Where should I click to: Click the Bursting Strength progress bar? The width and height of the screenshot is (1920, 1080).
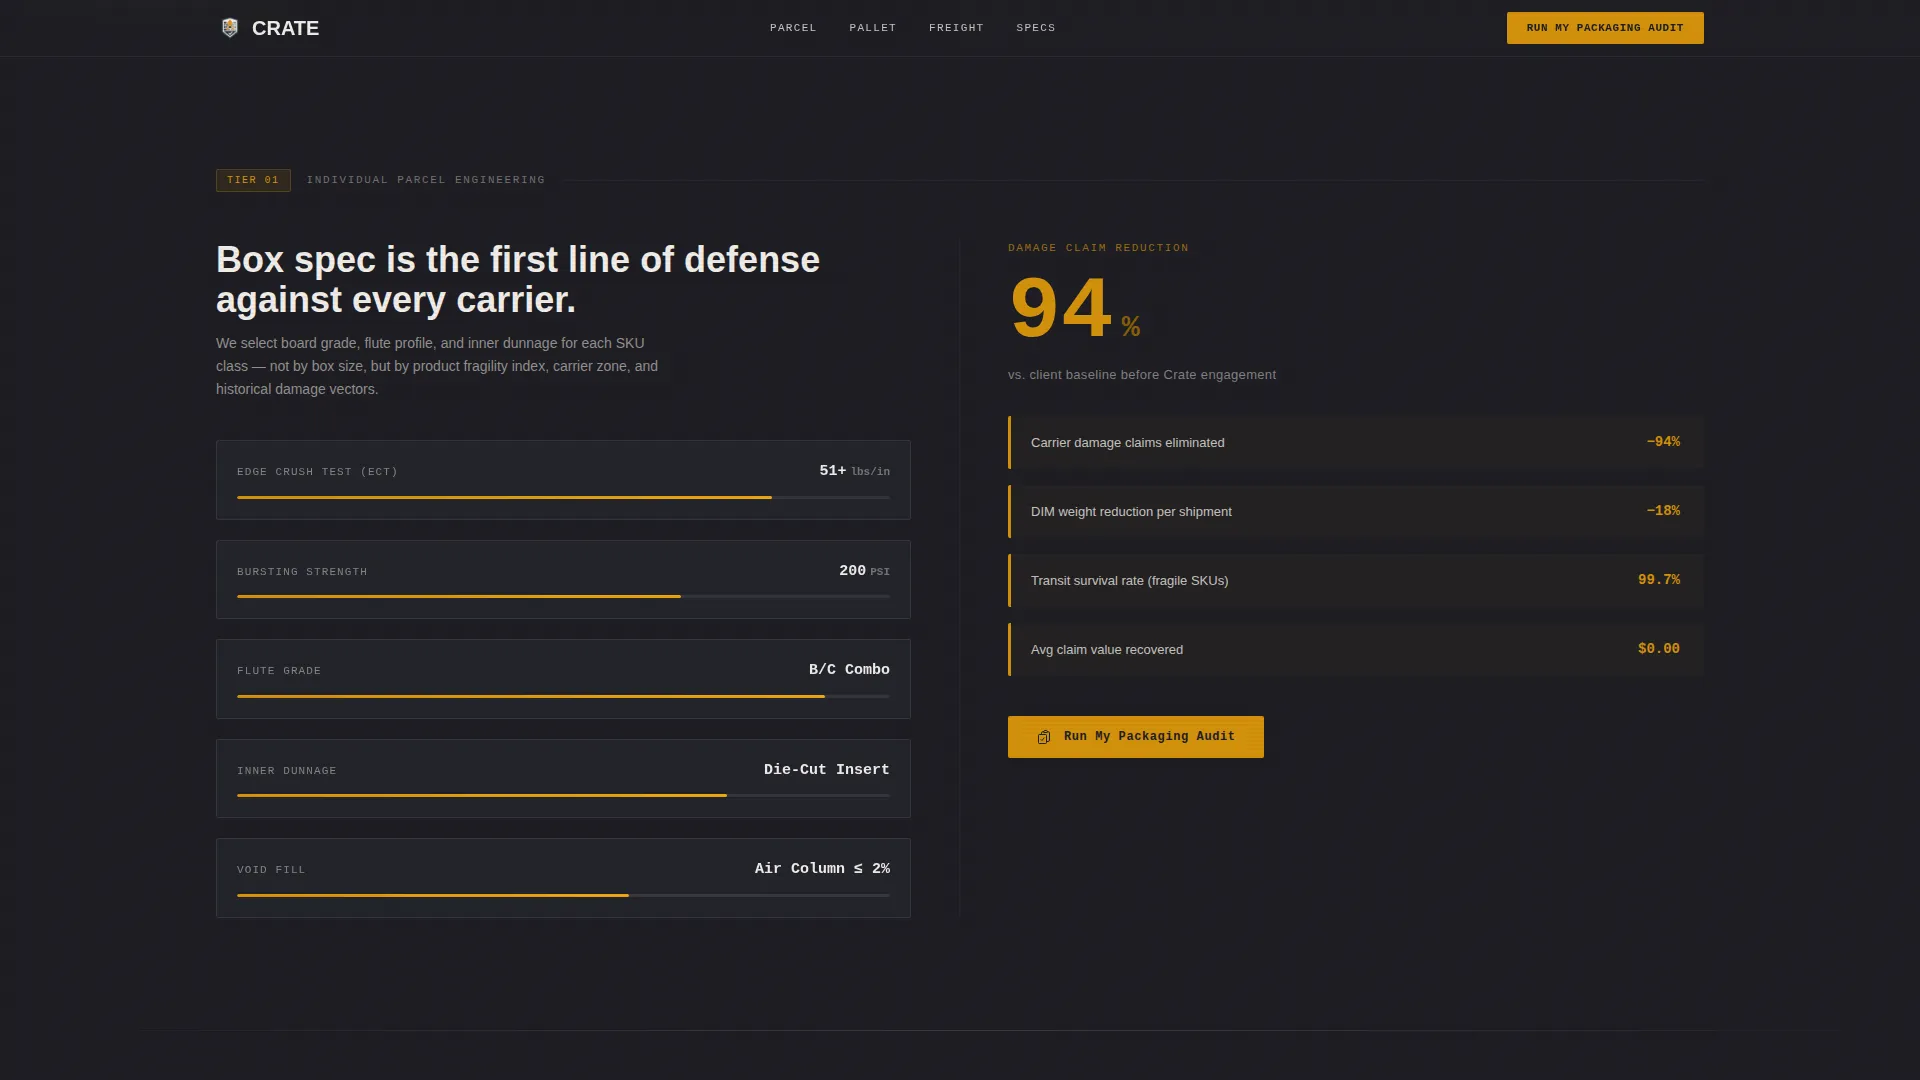[563, 596]
